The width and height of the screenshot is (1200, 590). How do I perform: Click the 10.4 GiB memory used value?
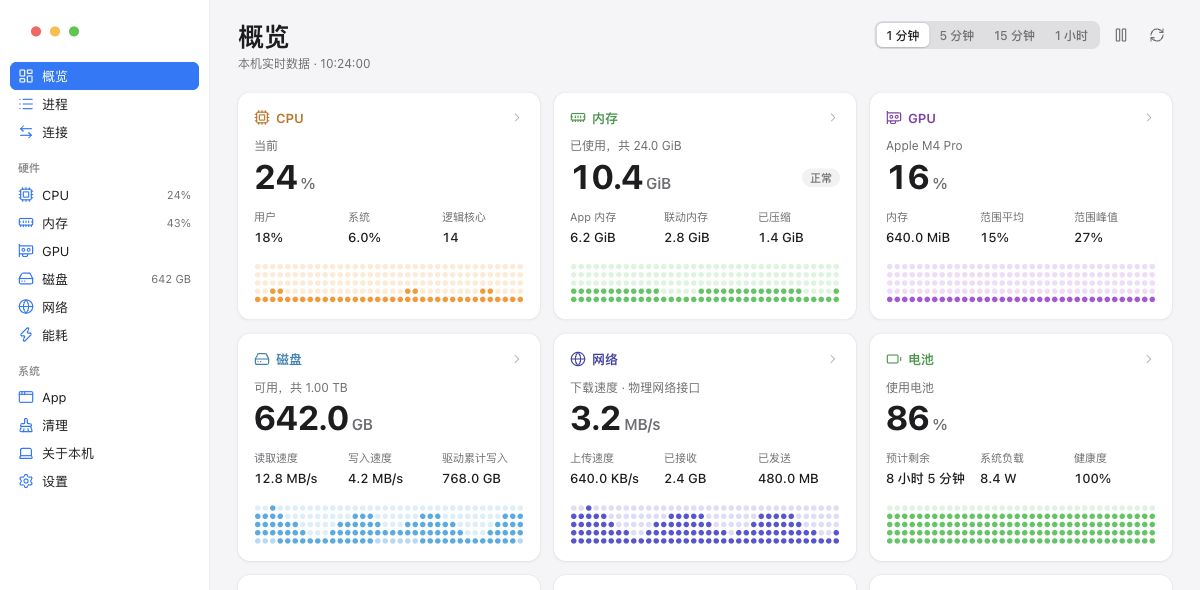pos(621,178)
